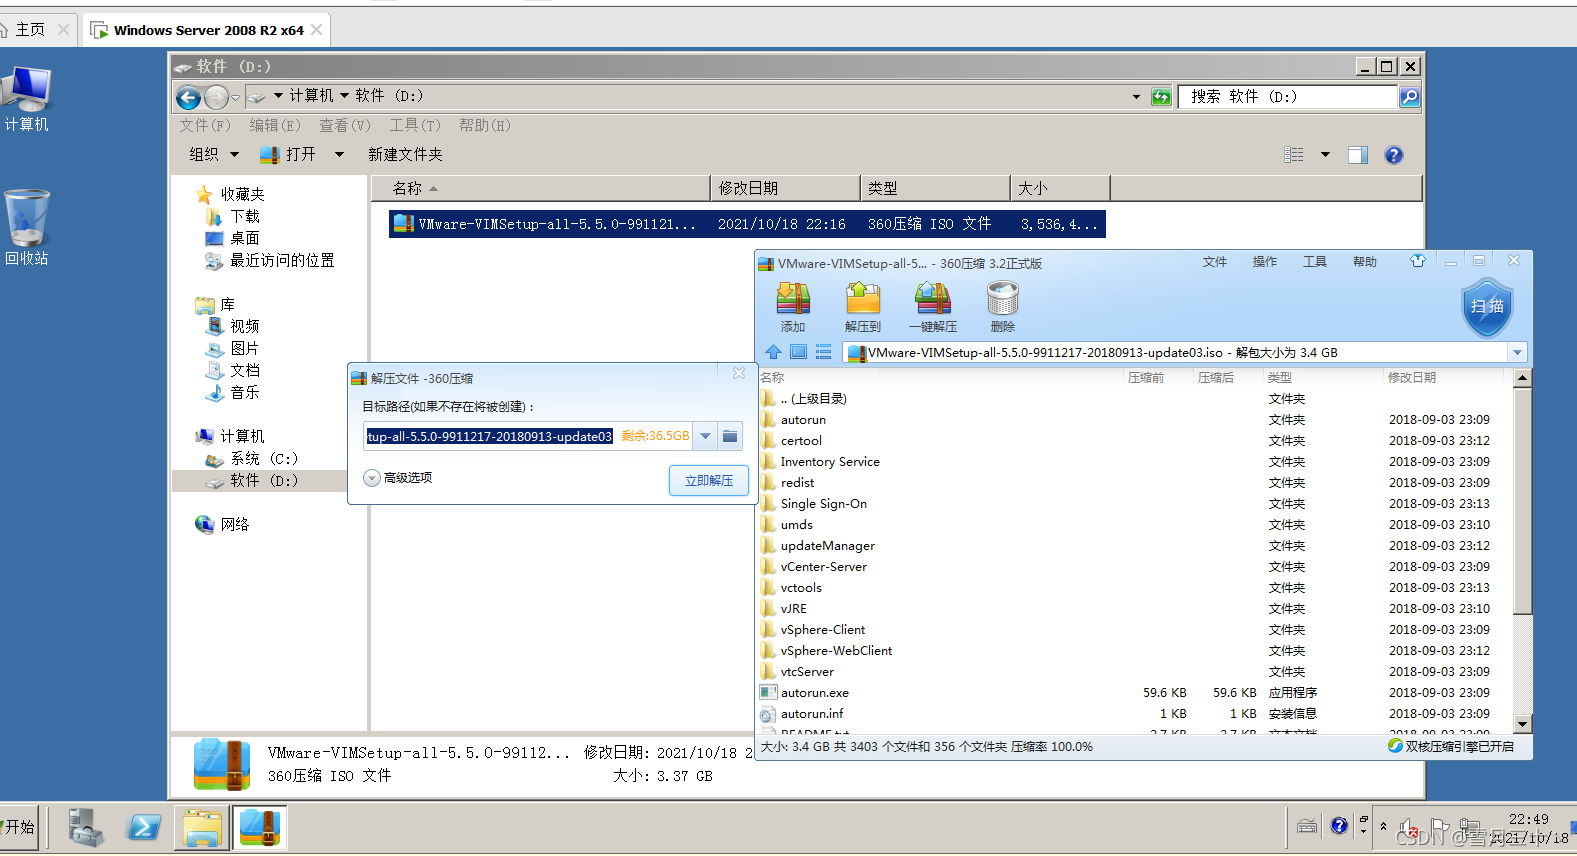The width and height of the screenshot is (1577, 856).
Task: Expand the Explorer address history dropdown
Action: tap(1136, 97)
